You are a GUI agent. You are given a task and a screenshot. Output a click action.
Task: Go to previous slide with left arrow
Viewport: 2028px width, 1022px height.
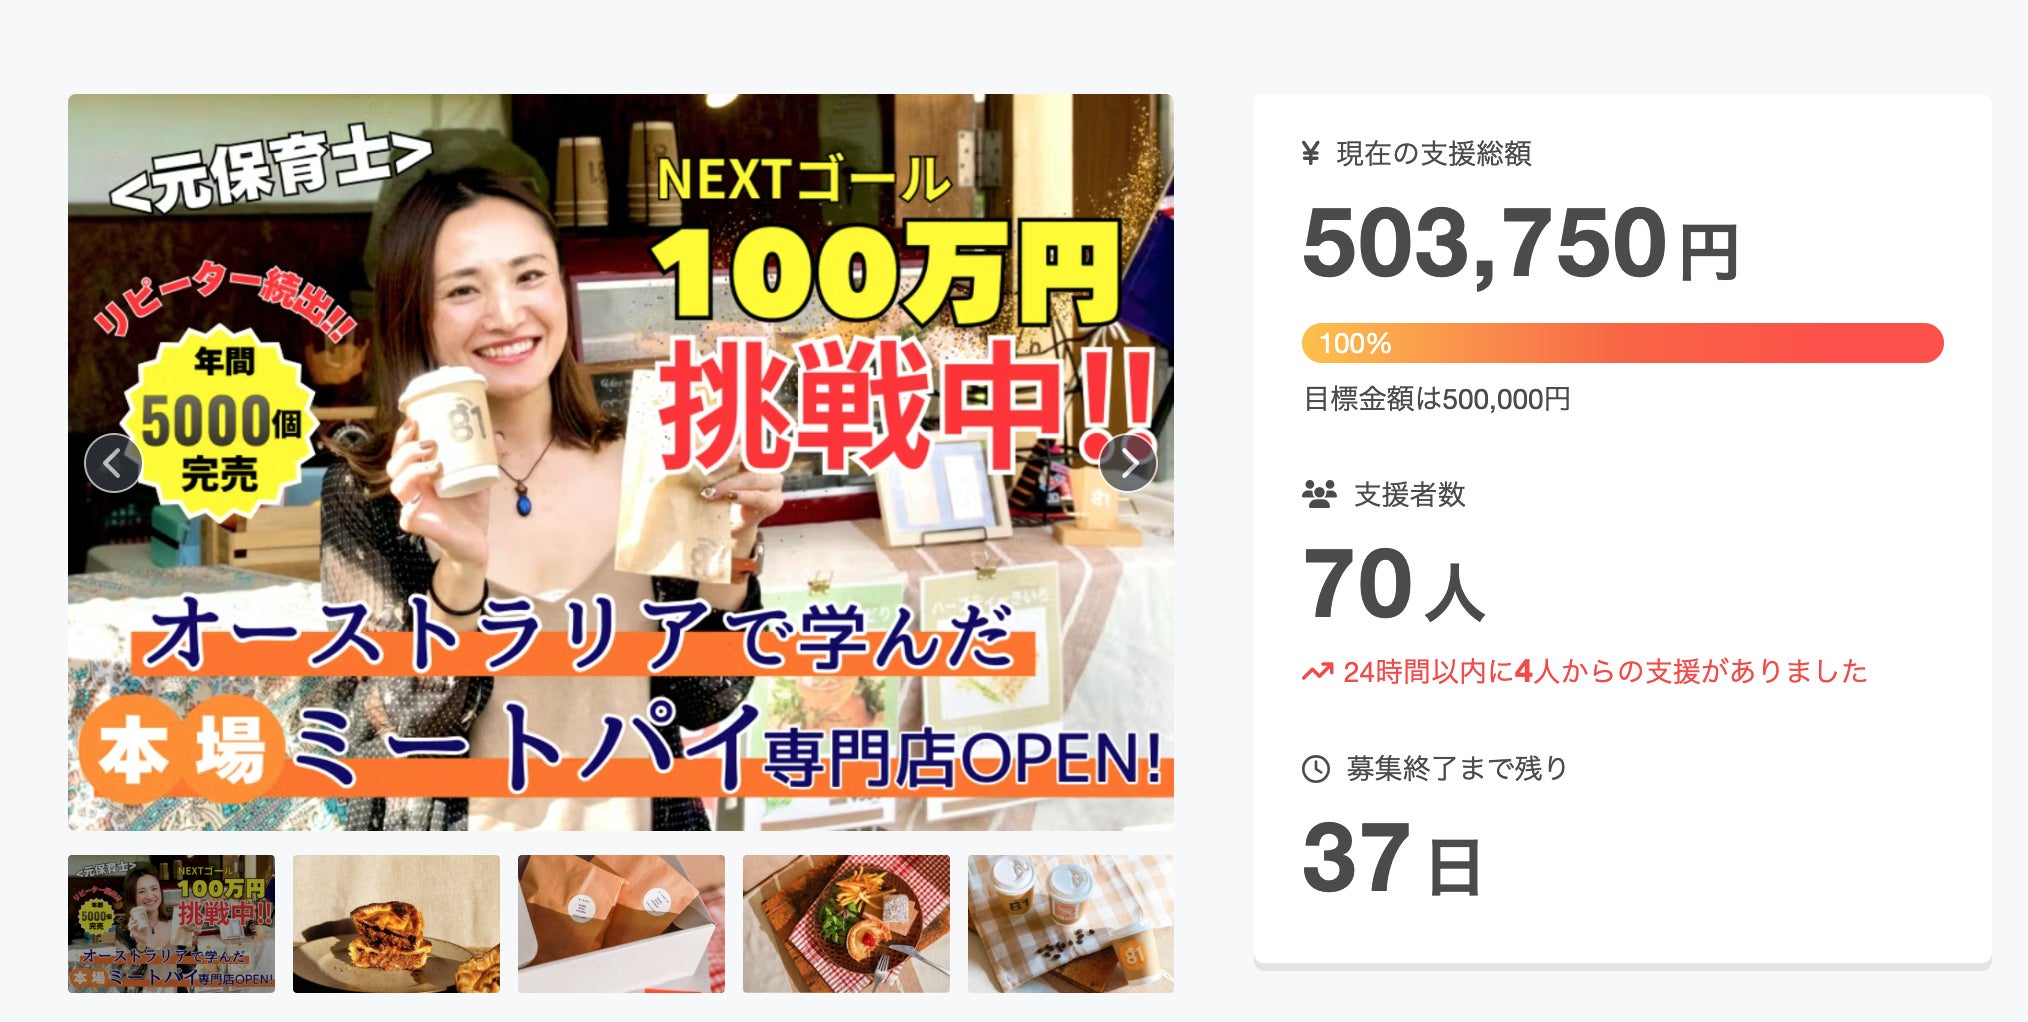click(x=113, y=463)
